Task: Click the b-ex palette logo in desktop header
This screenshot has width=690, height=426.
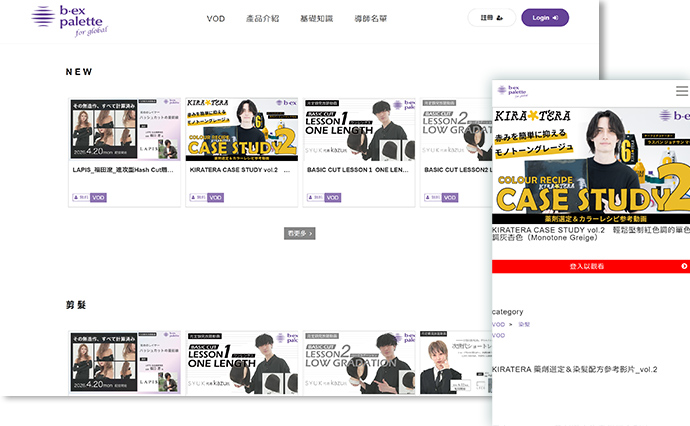Action: [x=70, y=20]
